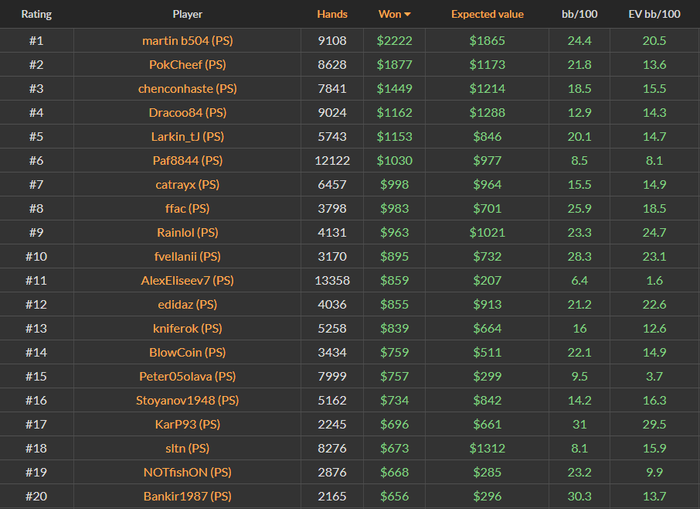The height and width of the screenshot is (509, 700).
Task: Select KarP93 (PS) player entry
Action: coord(187,425)
